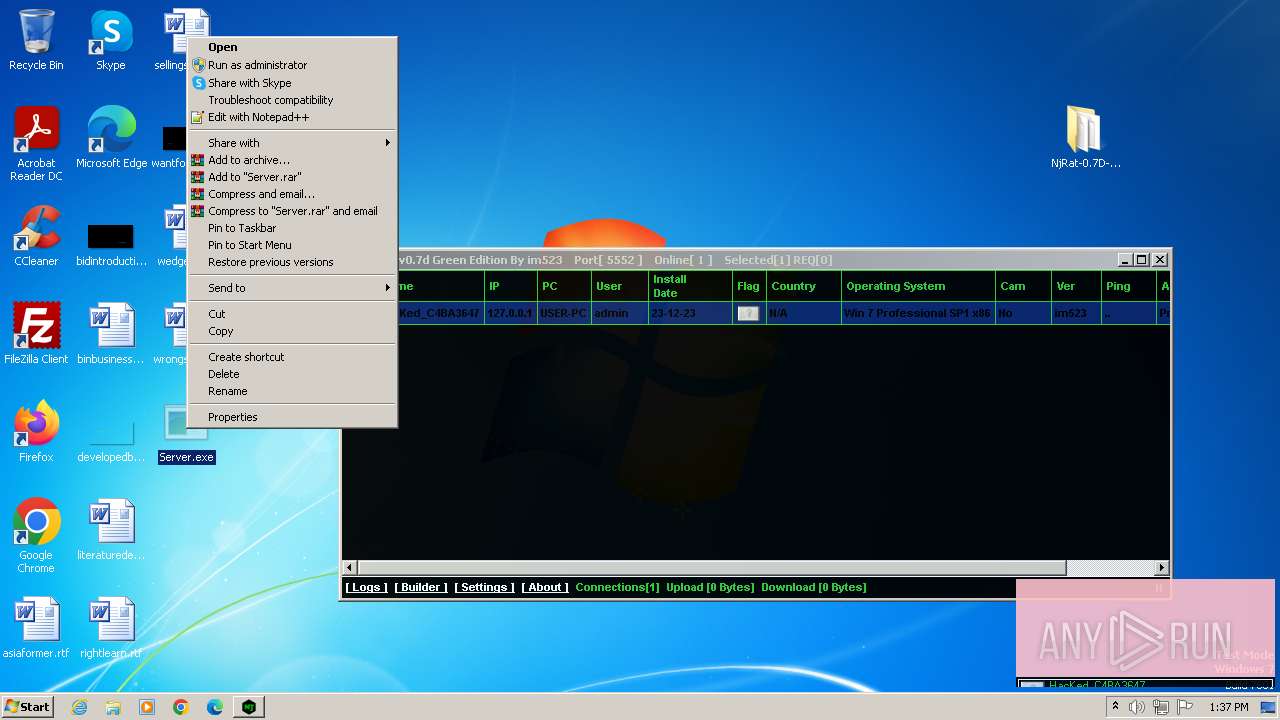Expand the Share with submenu
This screenshot has width=1280, height=720.
tap(293, 143)
